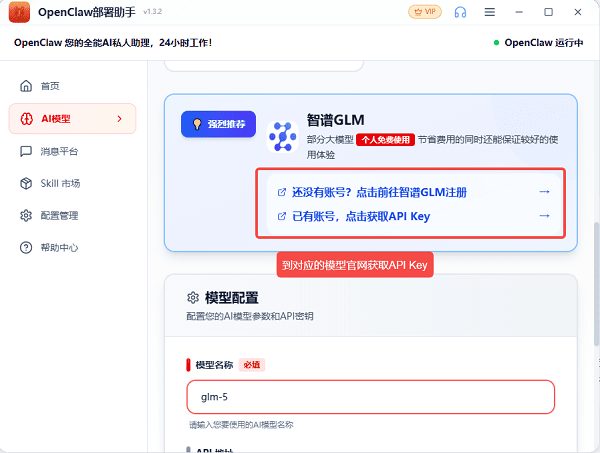Open link 已有账号，点击获取API Key
Screen dimensions: 600x453
pyautogui.click(x=361, y=216)
